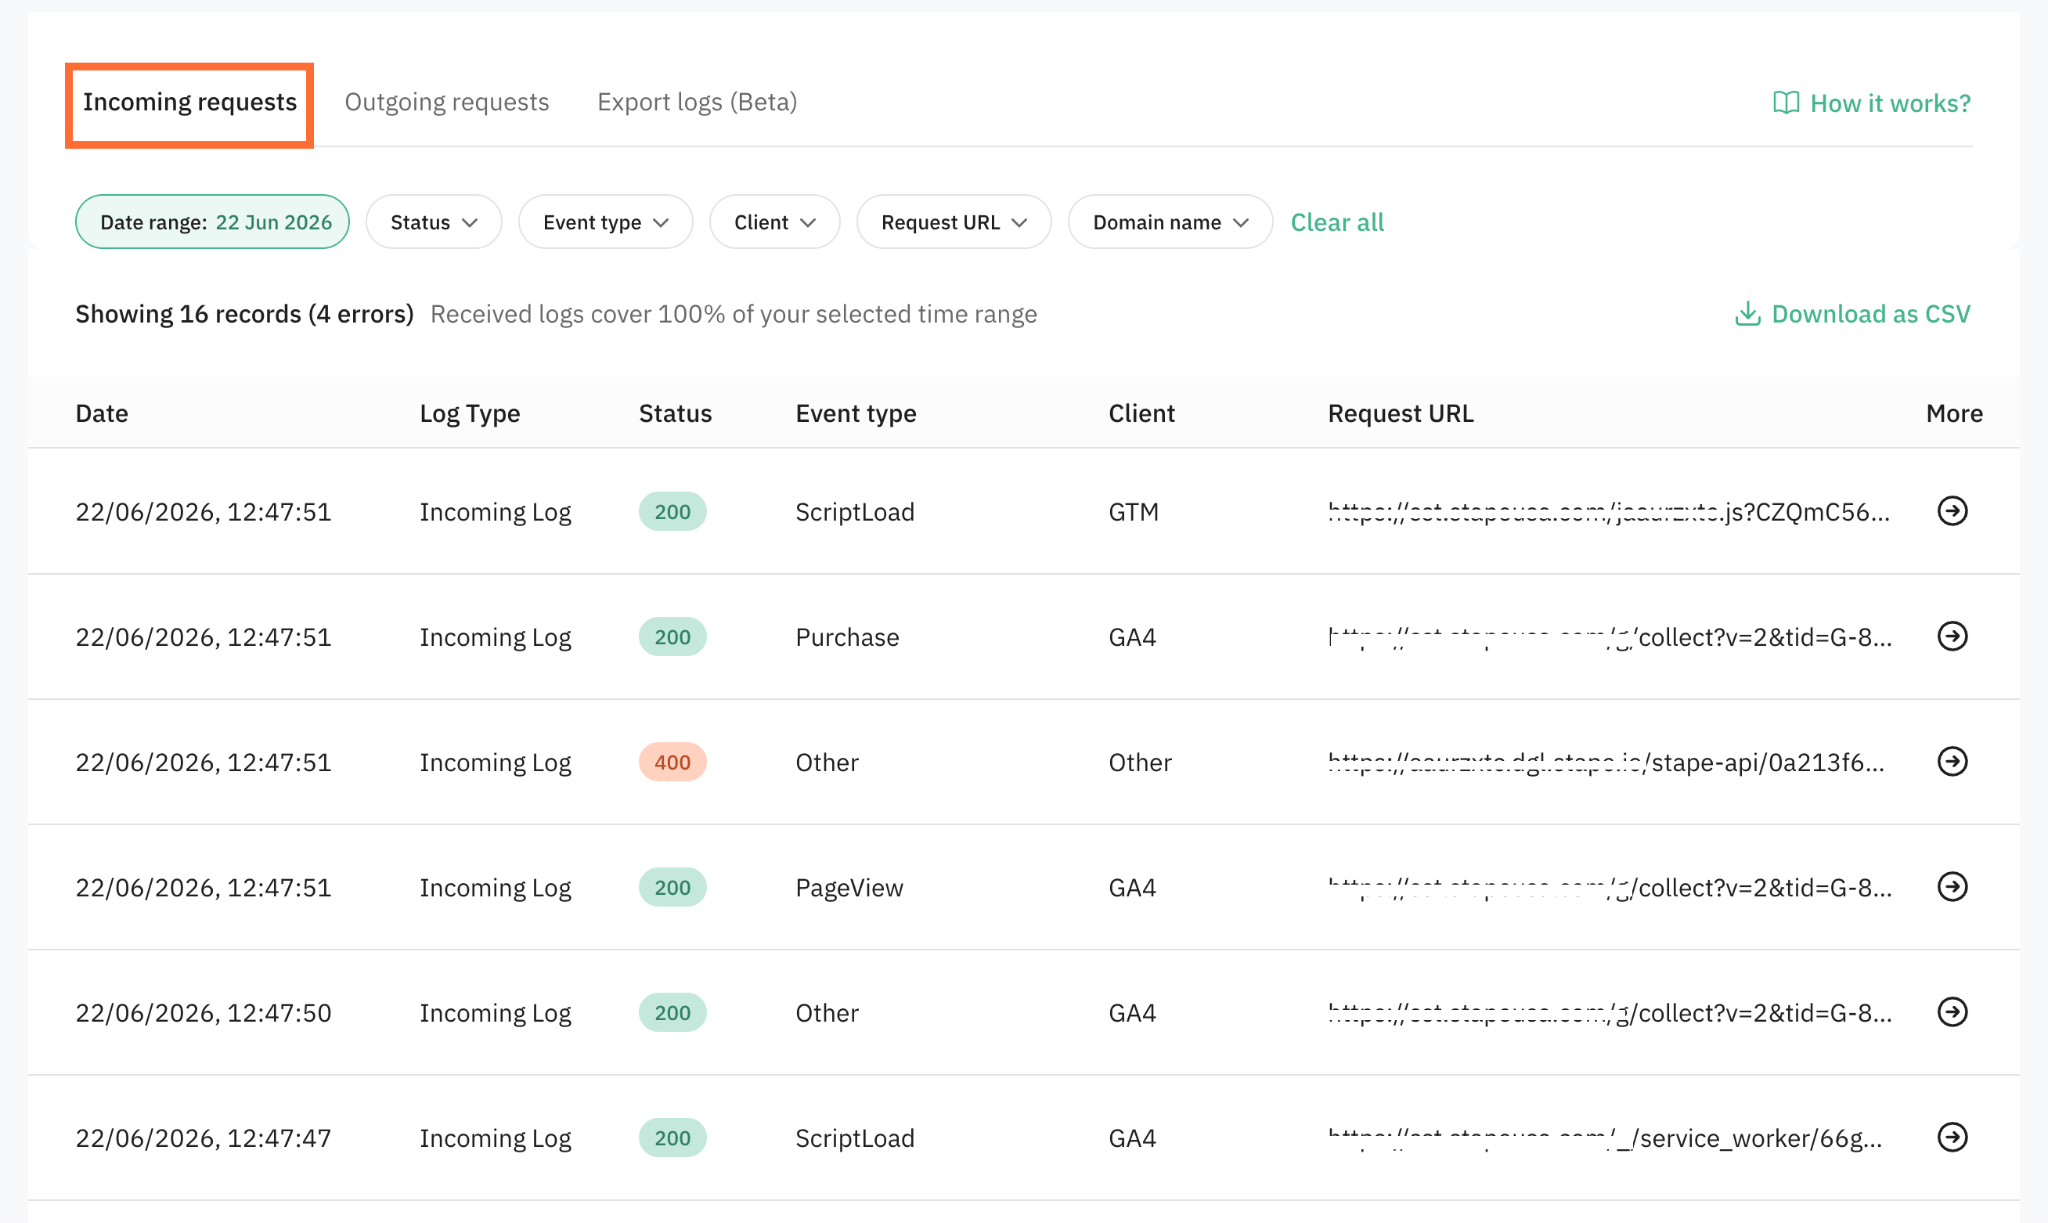Click the Date column header
The image size is (2048, 1223).
pos(102,413)
